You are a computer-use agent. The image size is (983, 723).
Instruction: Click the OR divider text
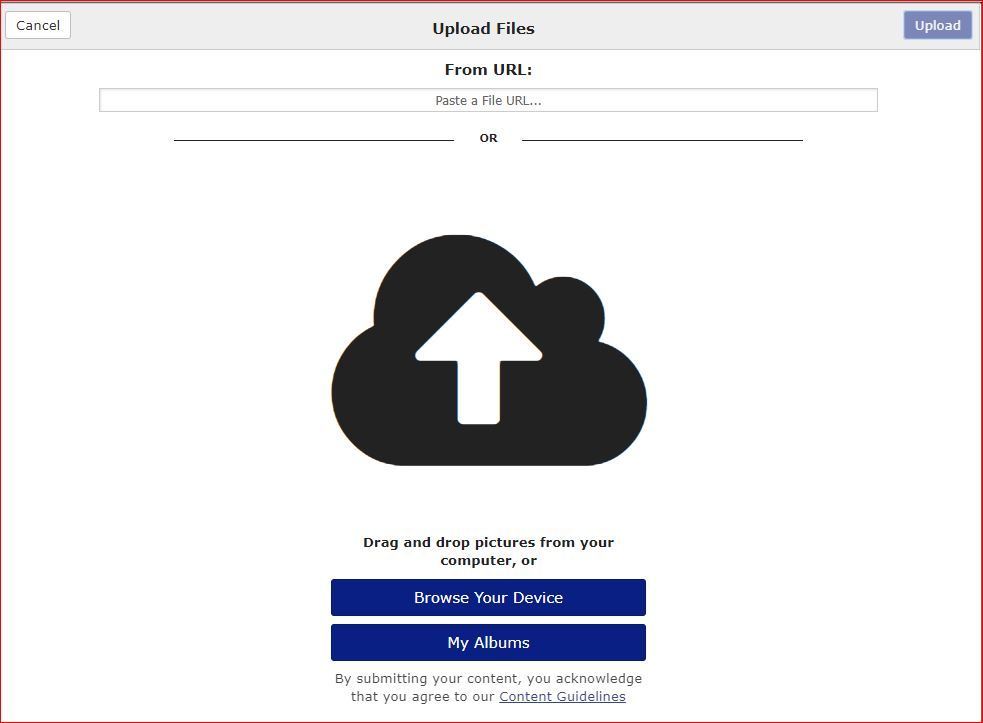pyautogui.click(x=488, y=138)
